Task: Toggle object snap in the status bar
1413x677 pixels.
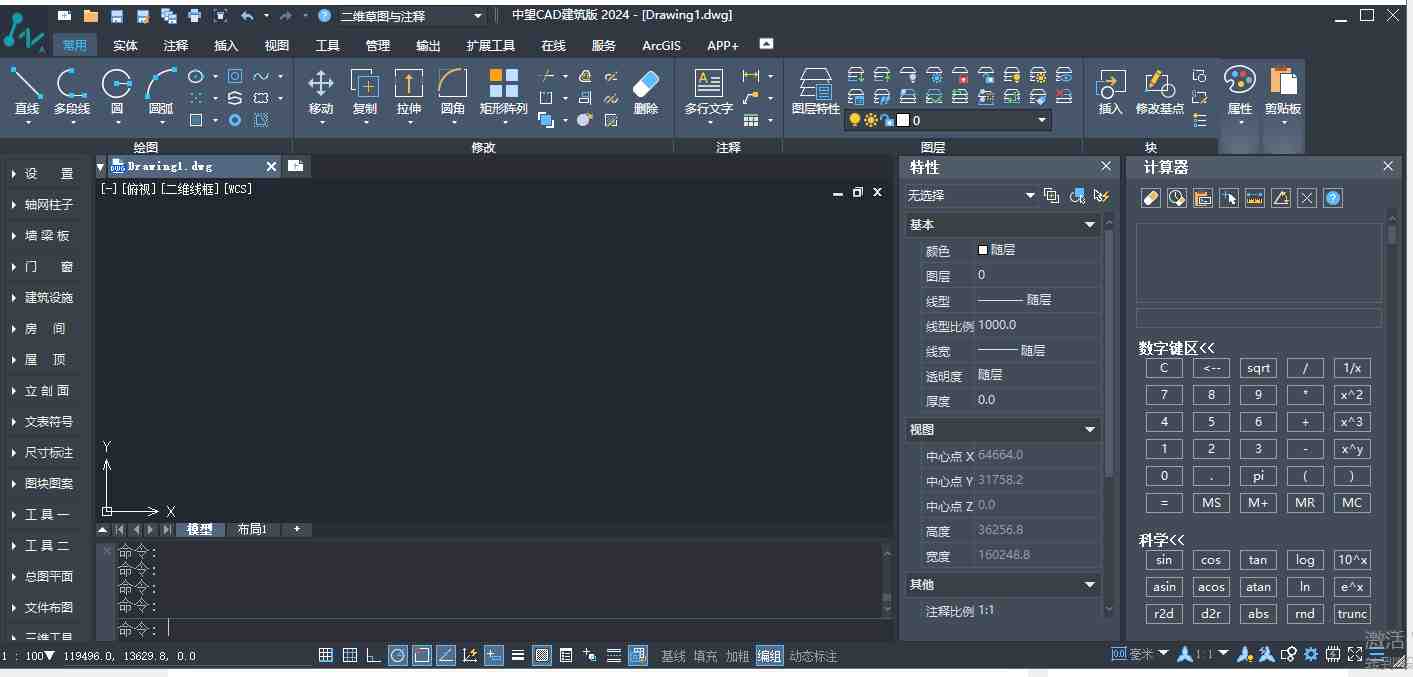Action: coord(420,655)
